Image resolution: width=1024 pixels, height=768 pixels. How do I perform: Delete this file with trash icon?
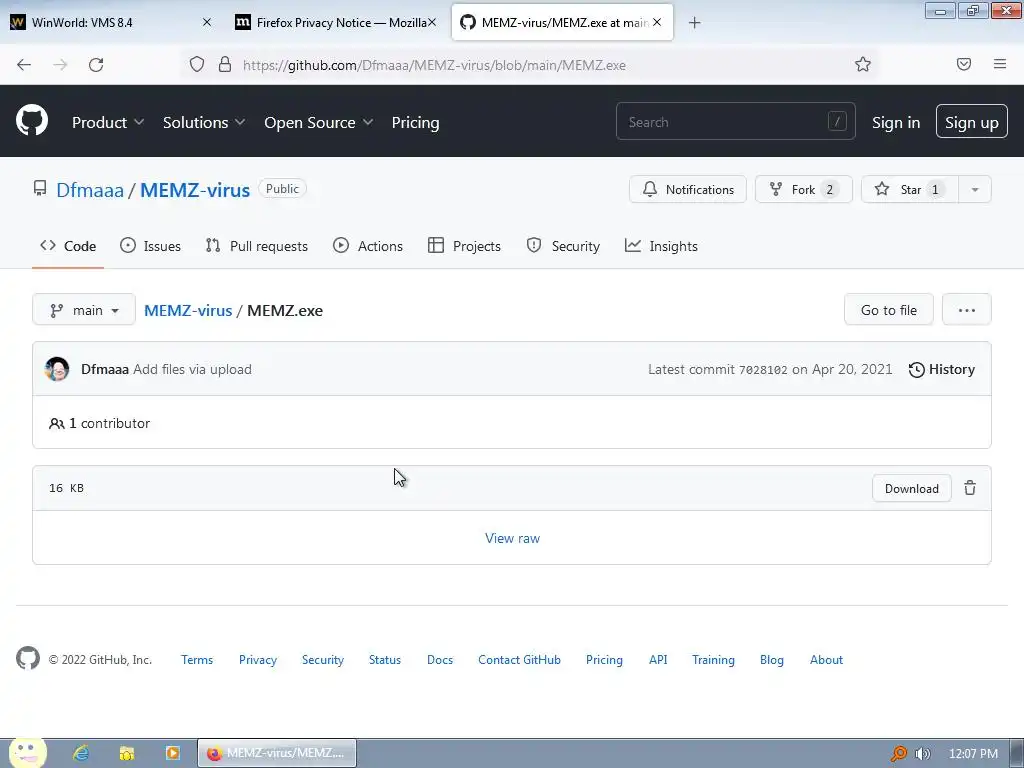970,488
